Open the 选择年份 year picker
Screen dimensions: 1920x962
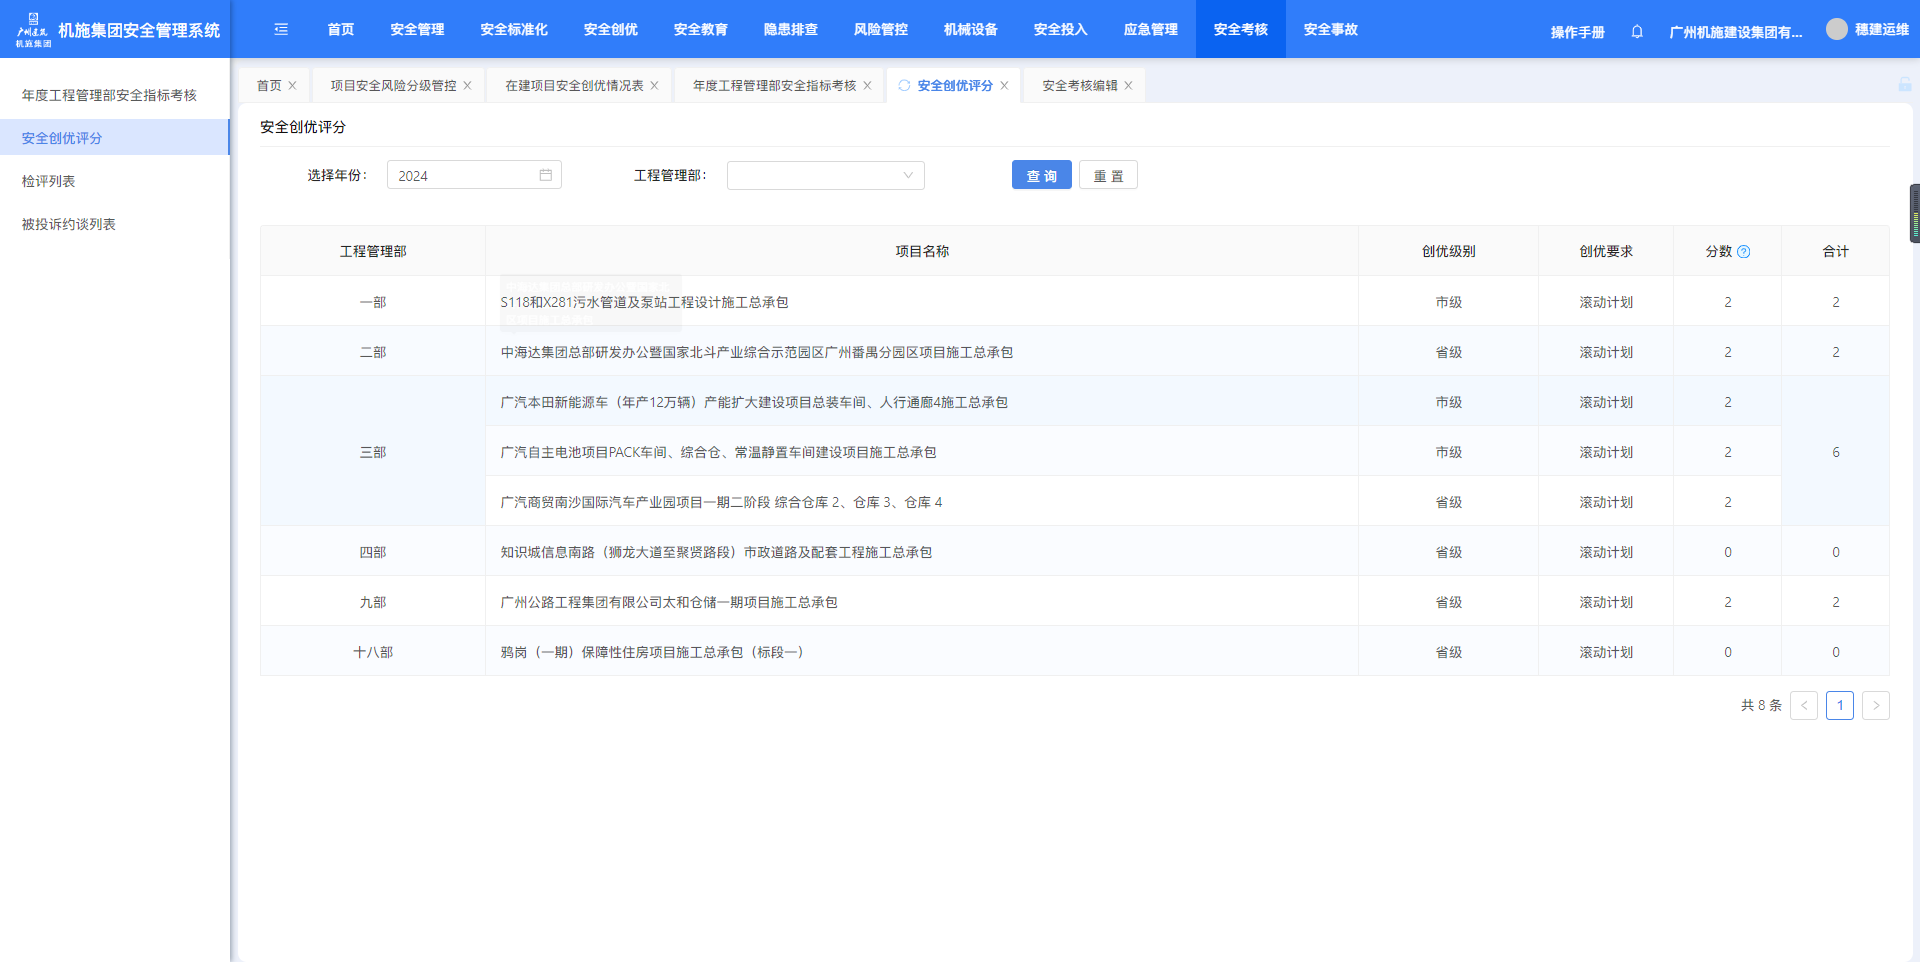(465, 176)
